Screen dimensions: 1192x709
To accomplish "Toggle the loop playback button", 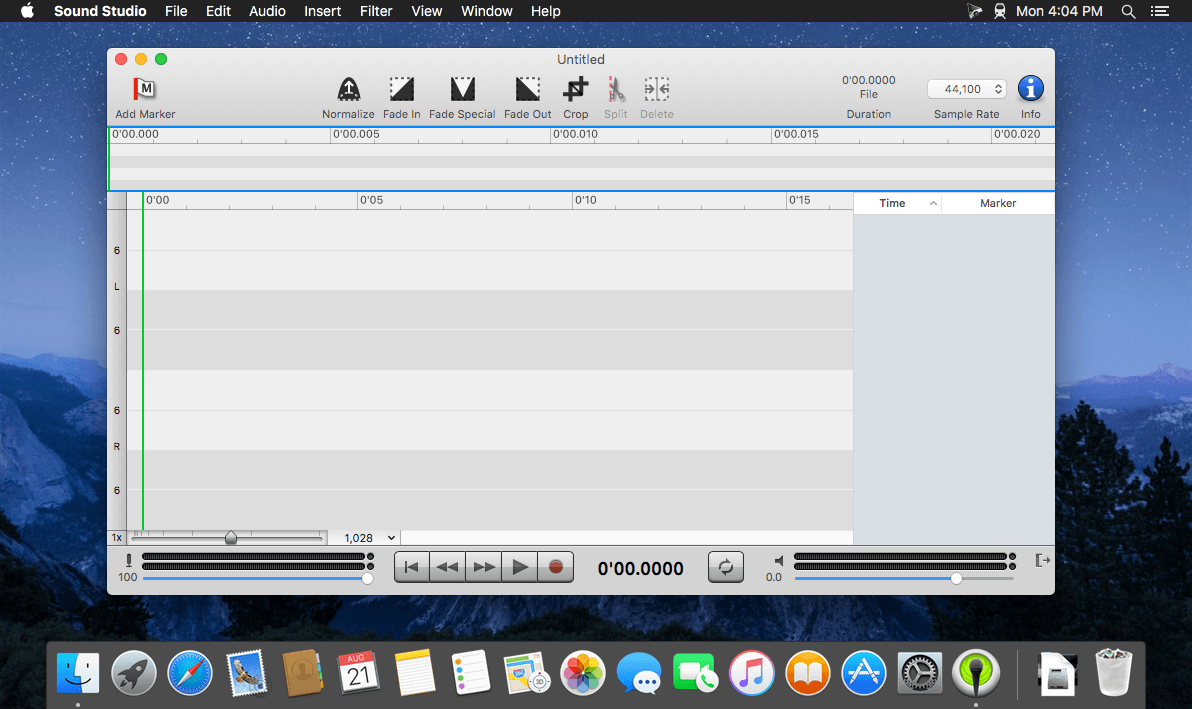I will (725, 567).
